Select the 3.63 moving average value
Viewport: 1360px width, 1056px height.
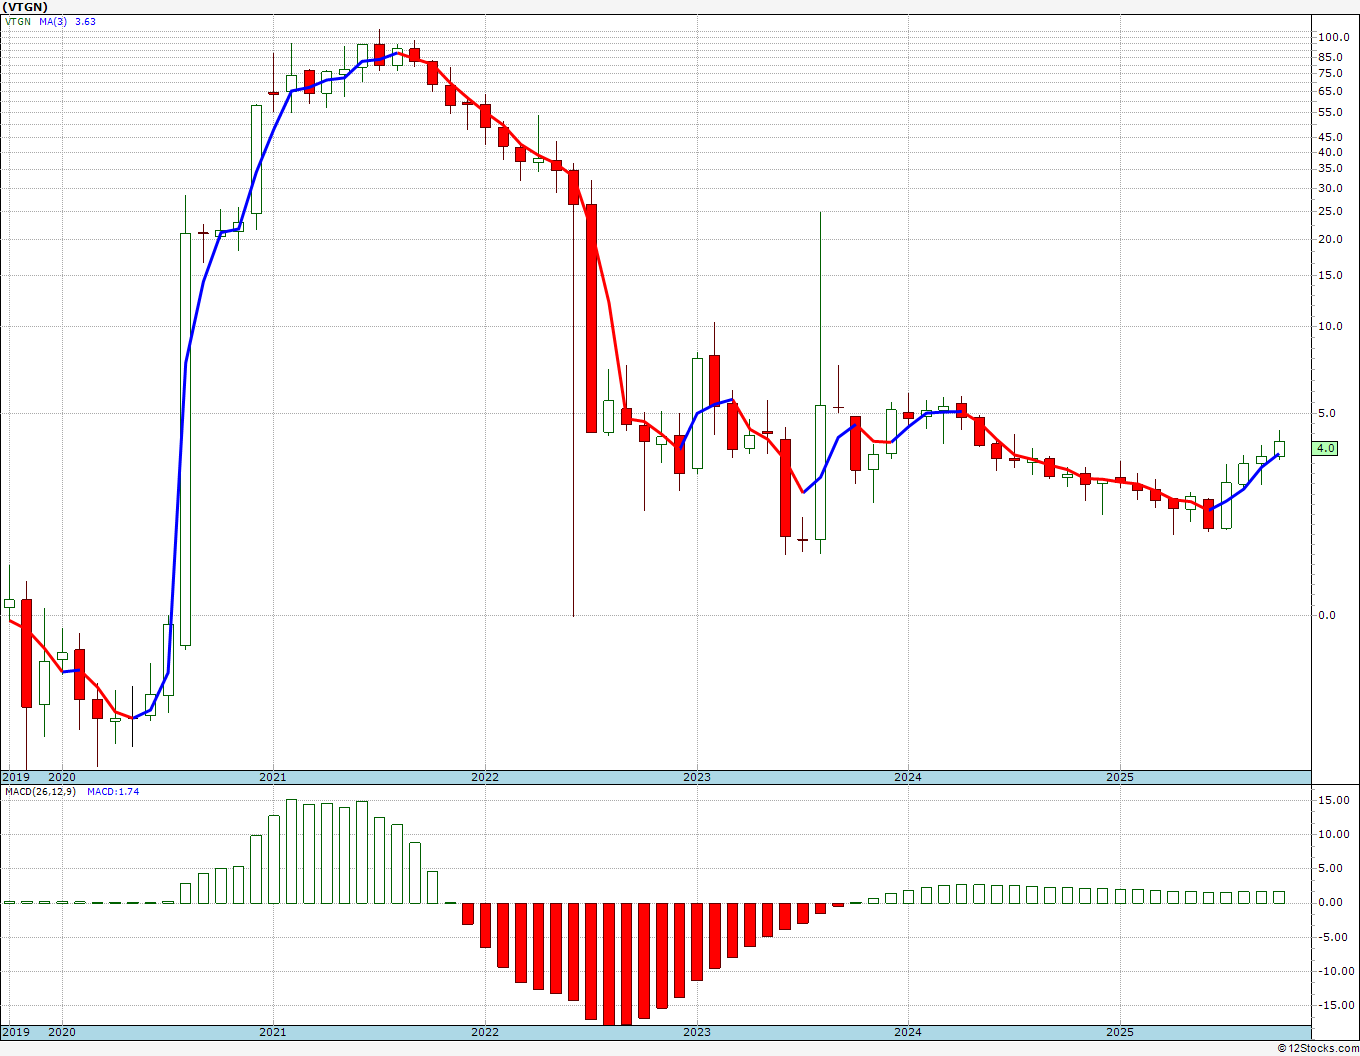(x=85, y=21)
